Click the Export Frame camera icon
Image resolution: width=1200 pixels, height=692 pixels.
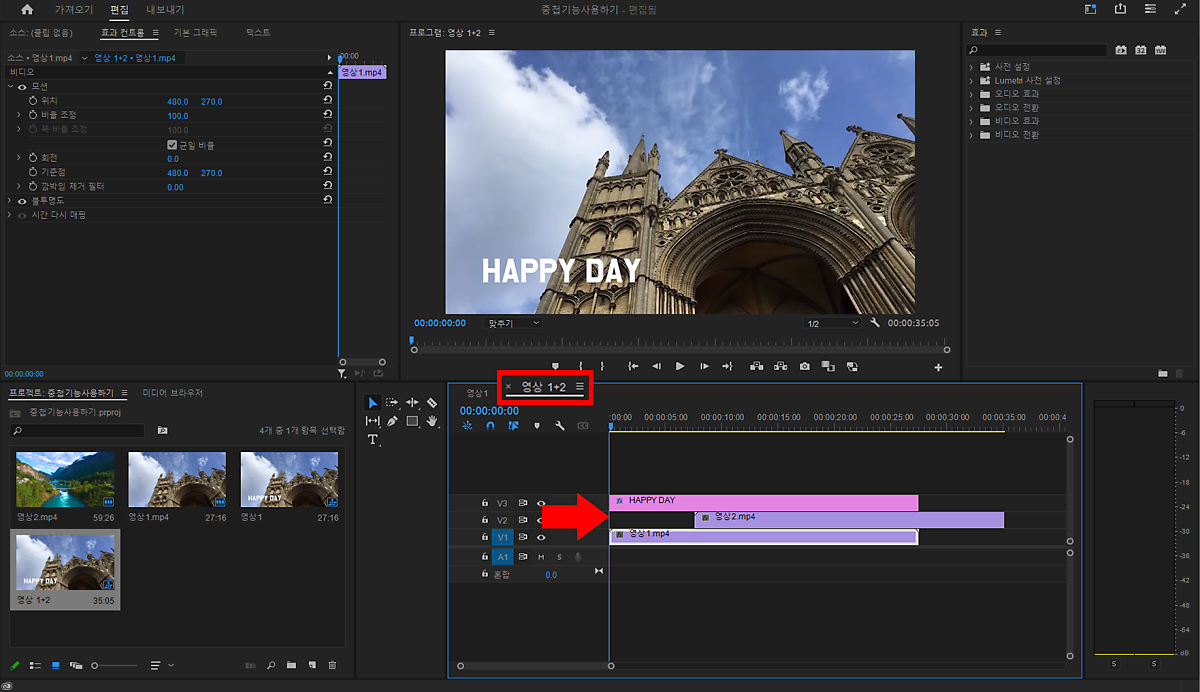pyautogui.click(x=804, y=367)
